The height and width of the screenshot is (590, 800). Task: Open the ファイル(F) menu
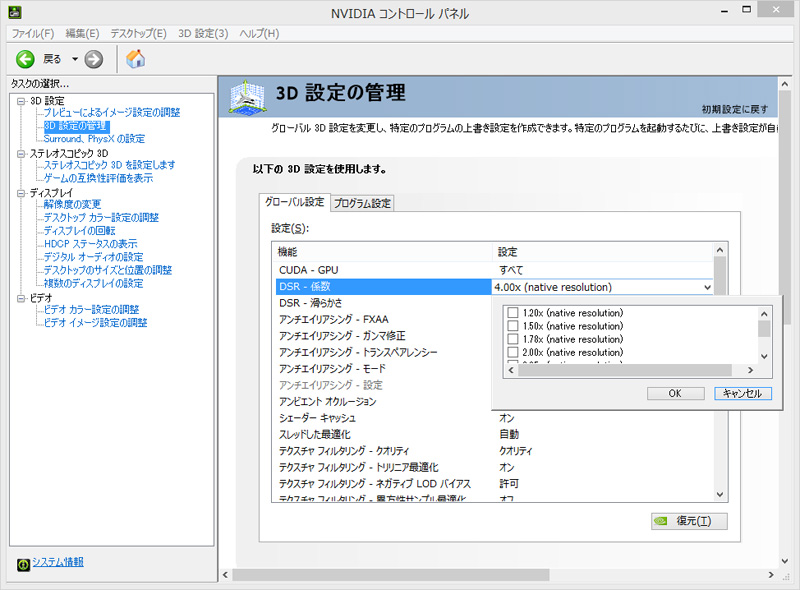click(x=33, y=34)
